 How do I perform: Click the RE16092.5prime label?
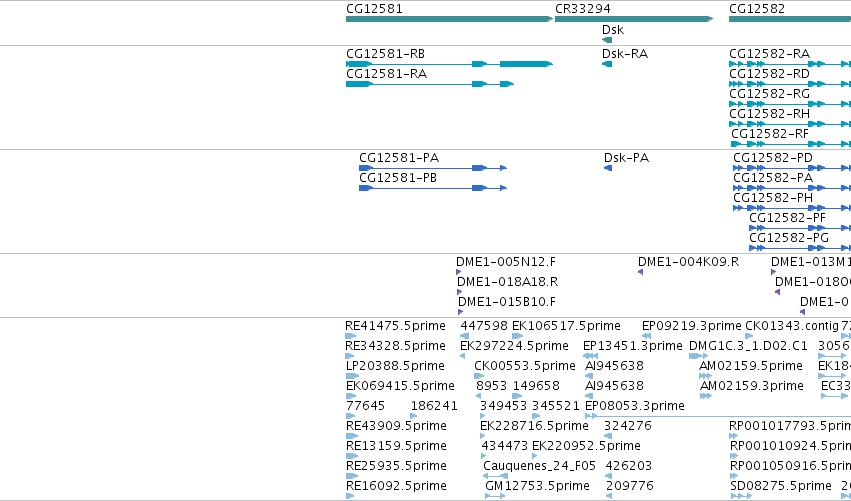tap(396, 486)
